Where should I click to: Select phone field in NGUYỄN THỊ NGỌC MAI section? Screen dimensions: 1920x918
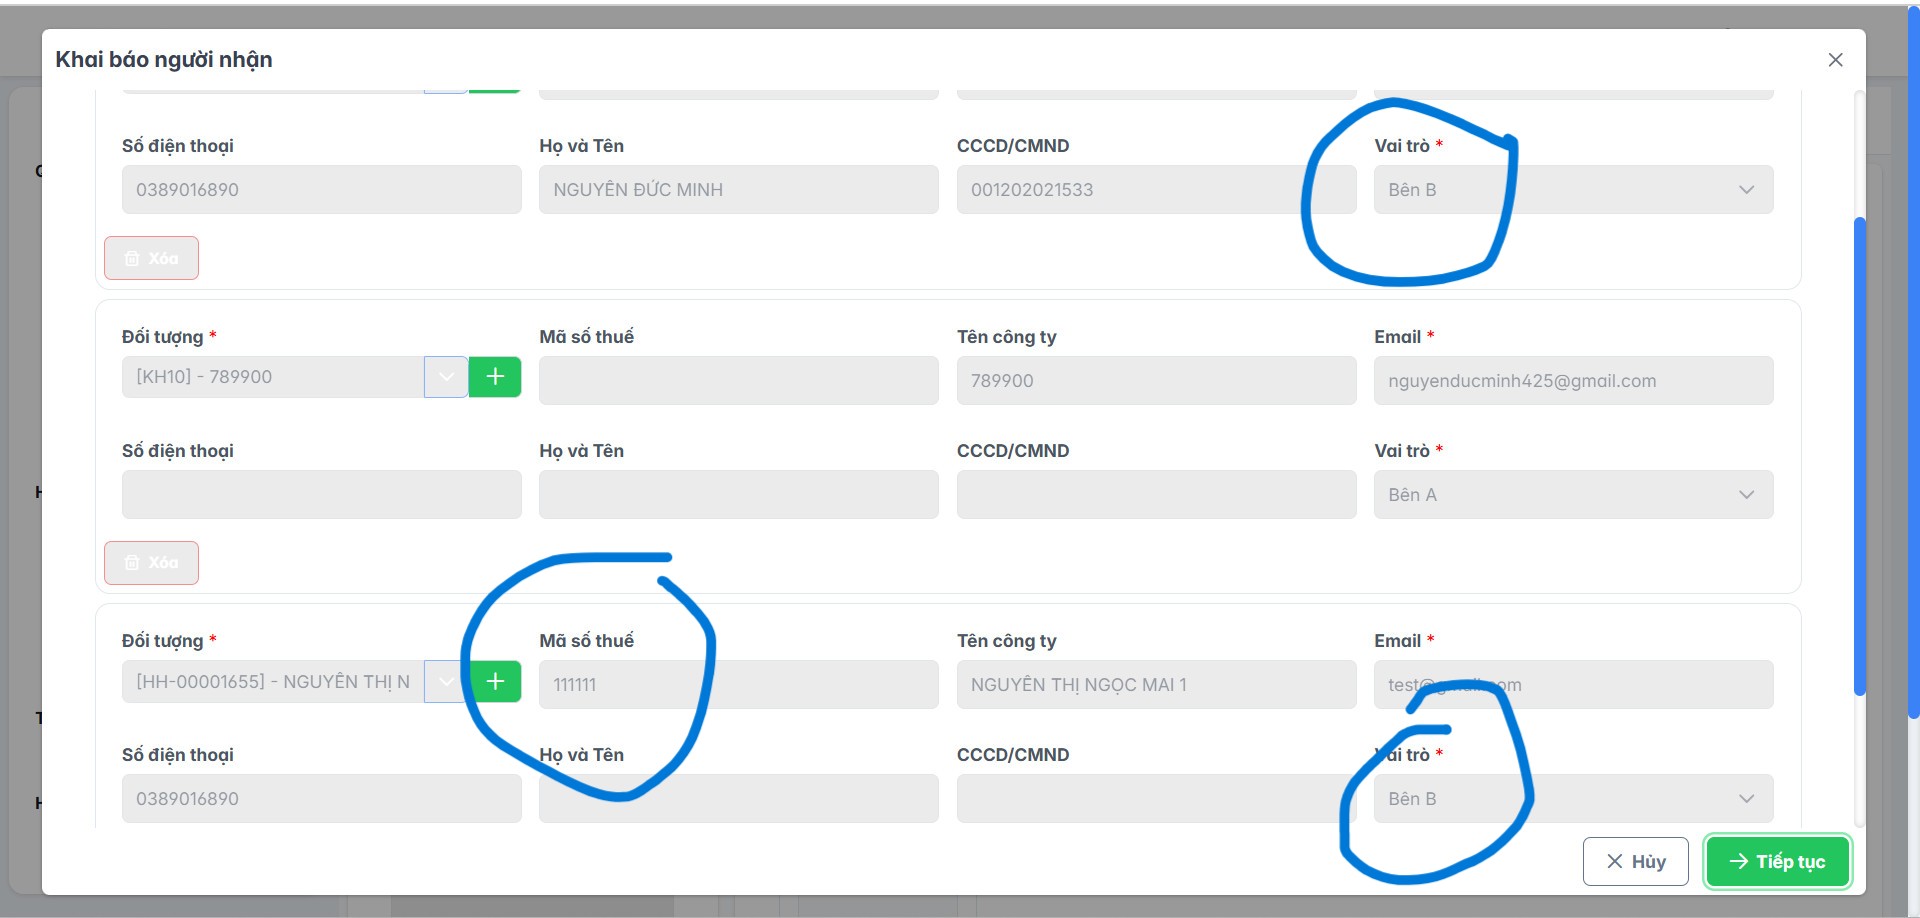[322, 799]
